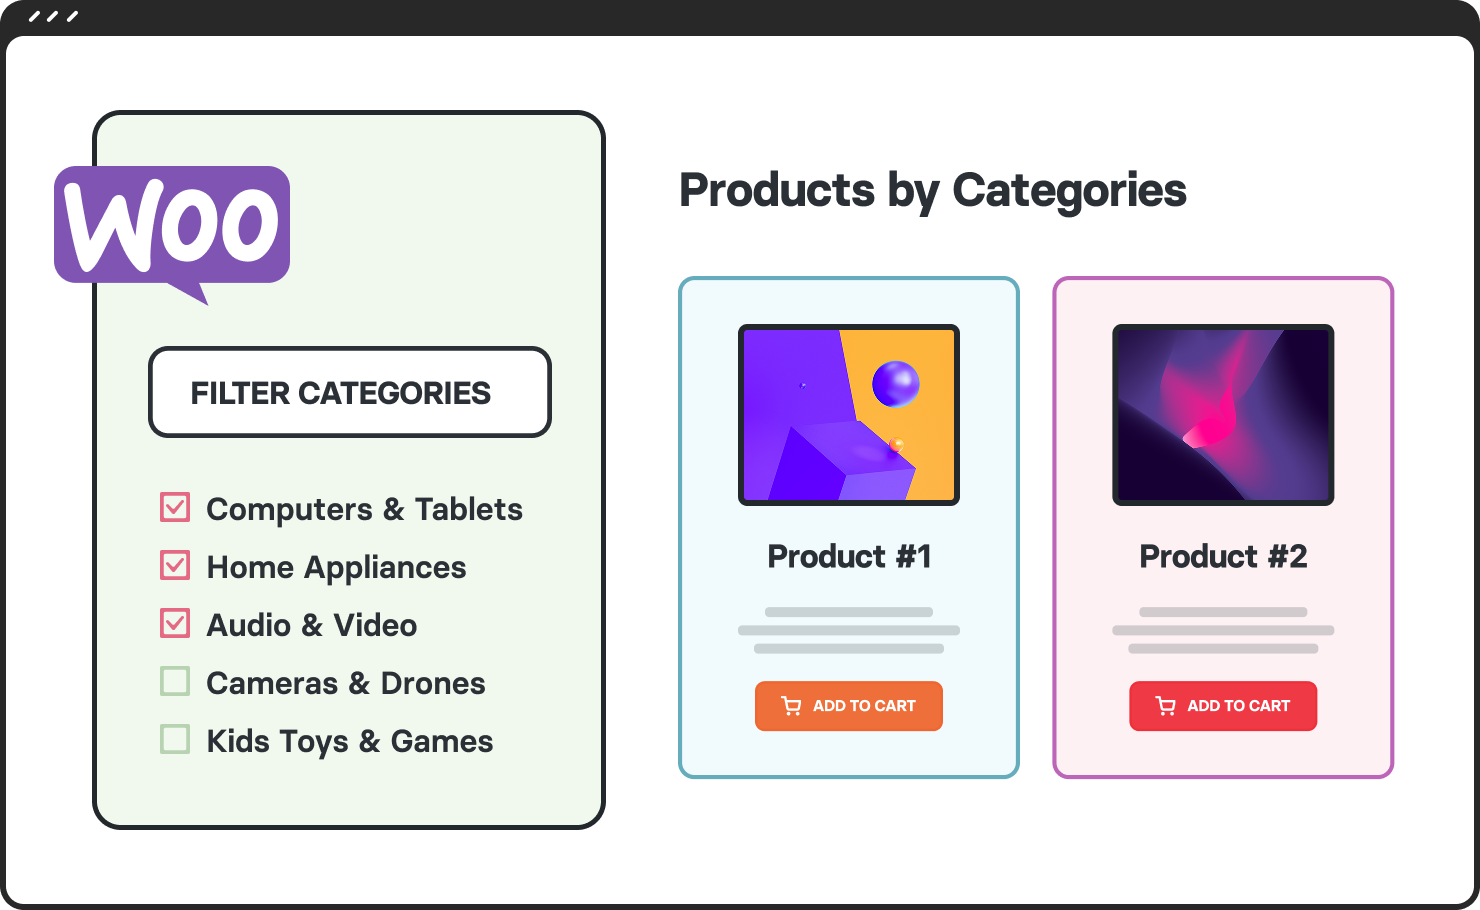Click the Product #2 title
Viewport: 1480px width, 910px height.
click(x=1223, y=556)
